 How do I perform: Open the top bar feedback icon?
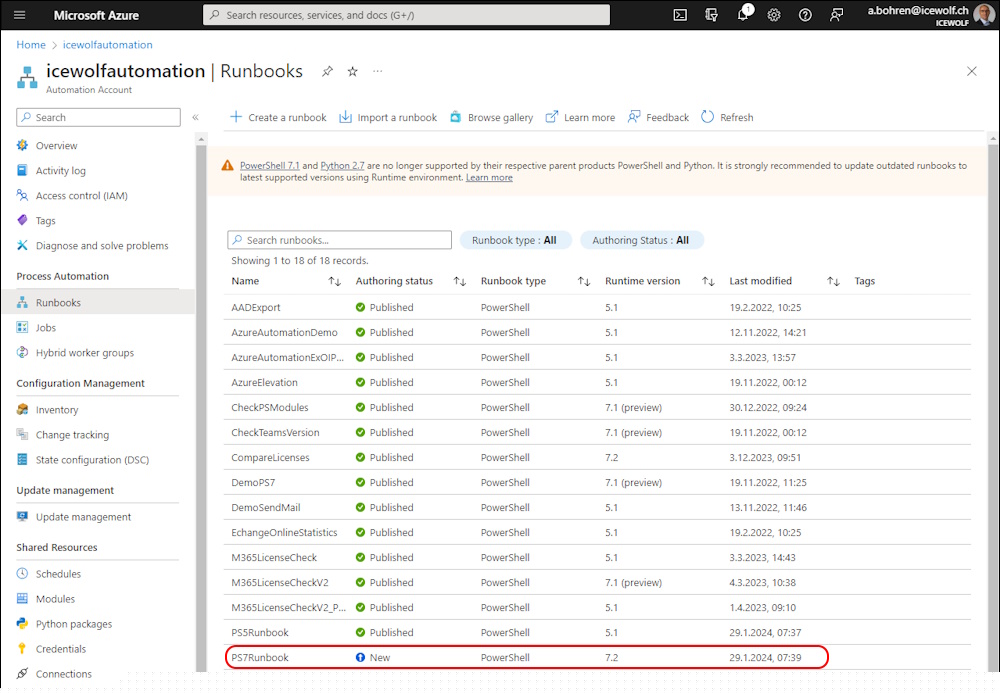click(x=836, y=15)
